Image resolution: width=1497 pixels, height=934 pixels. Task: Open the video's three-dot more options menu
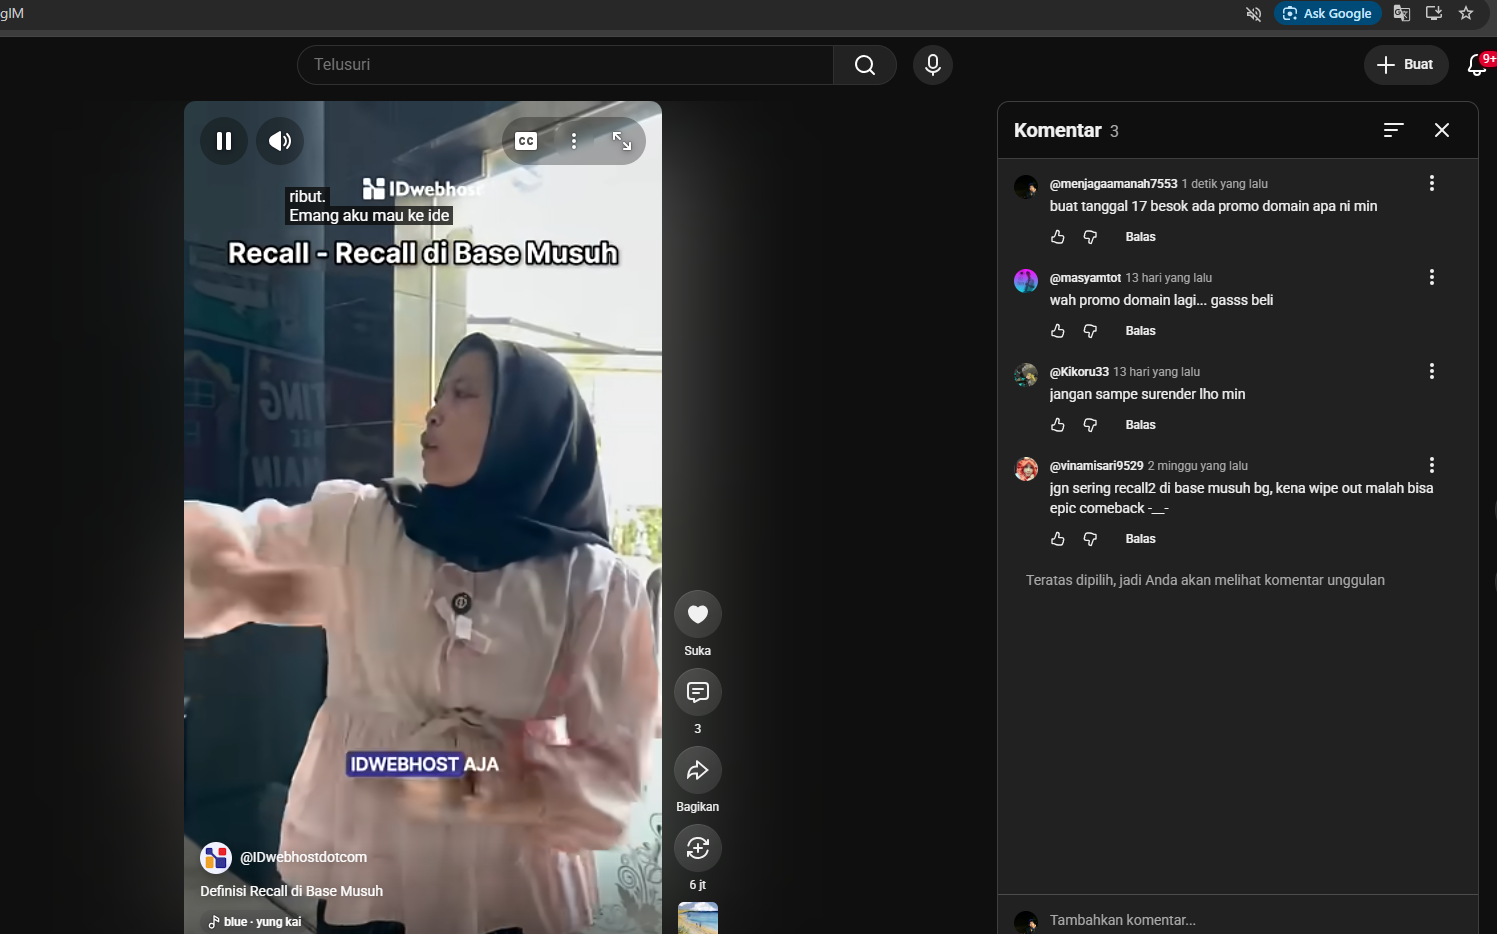point(574,141)
